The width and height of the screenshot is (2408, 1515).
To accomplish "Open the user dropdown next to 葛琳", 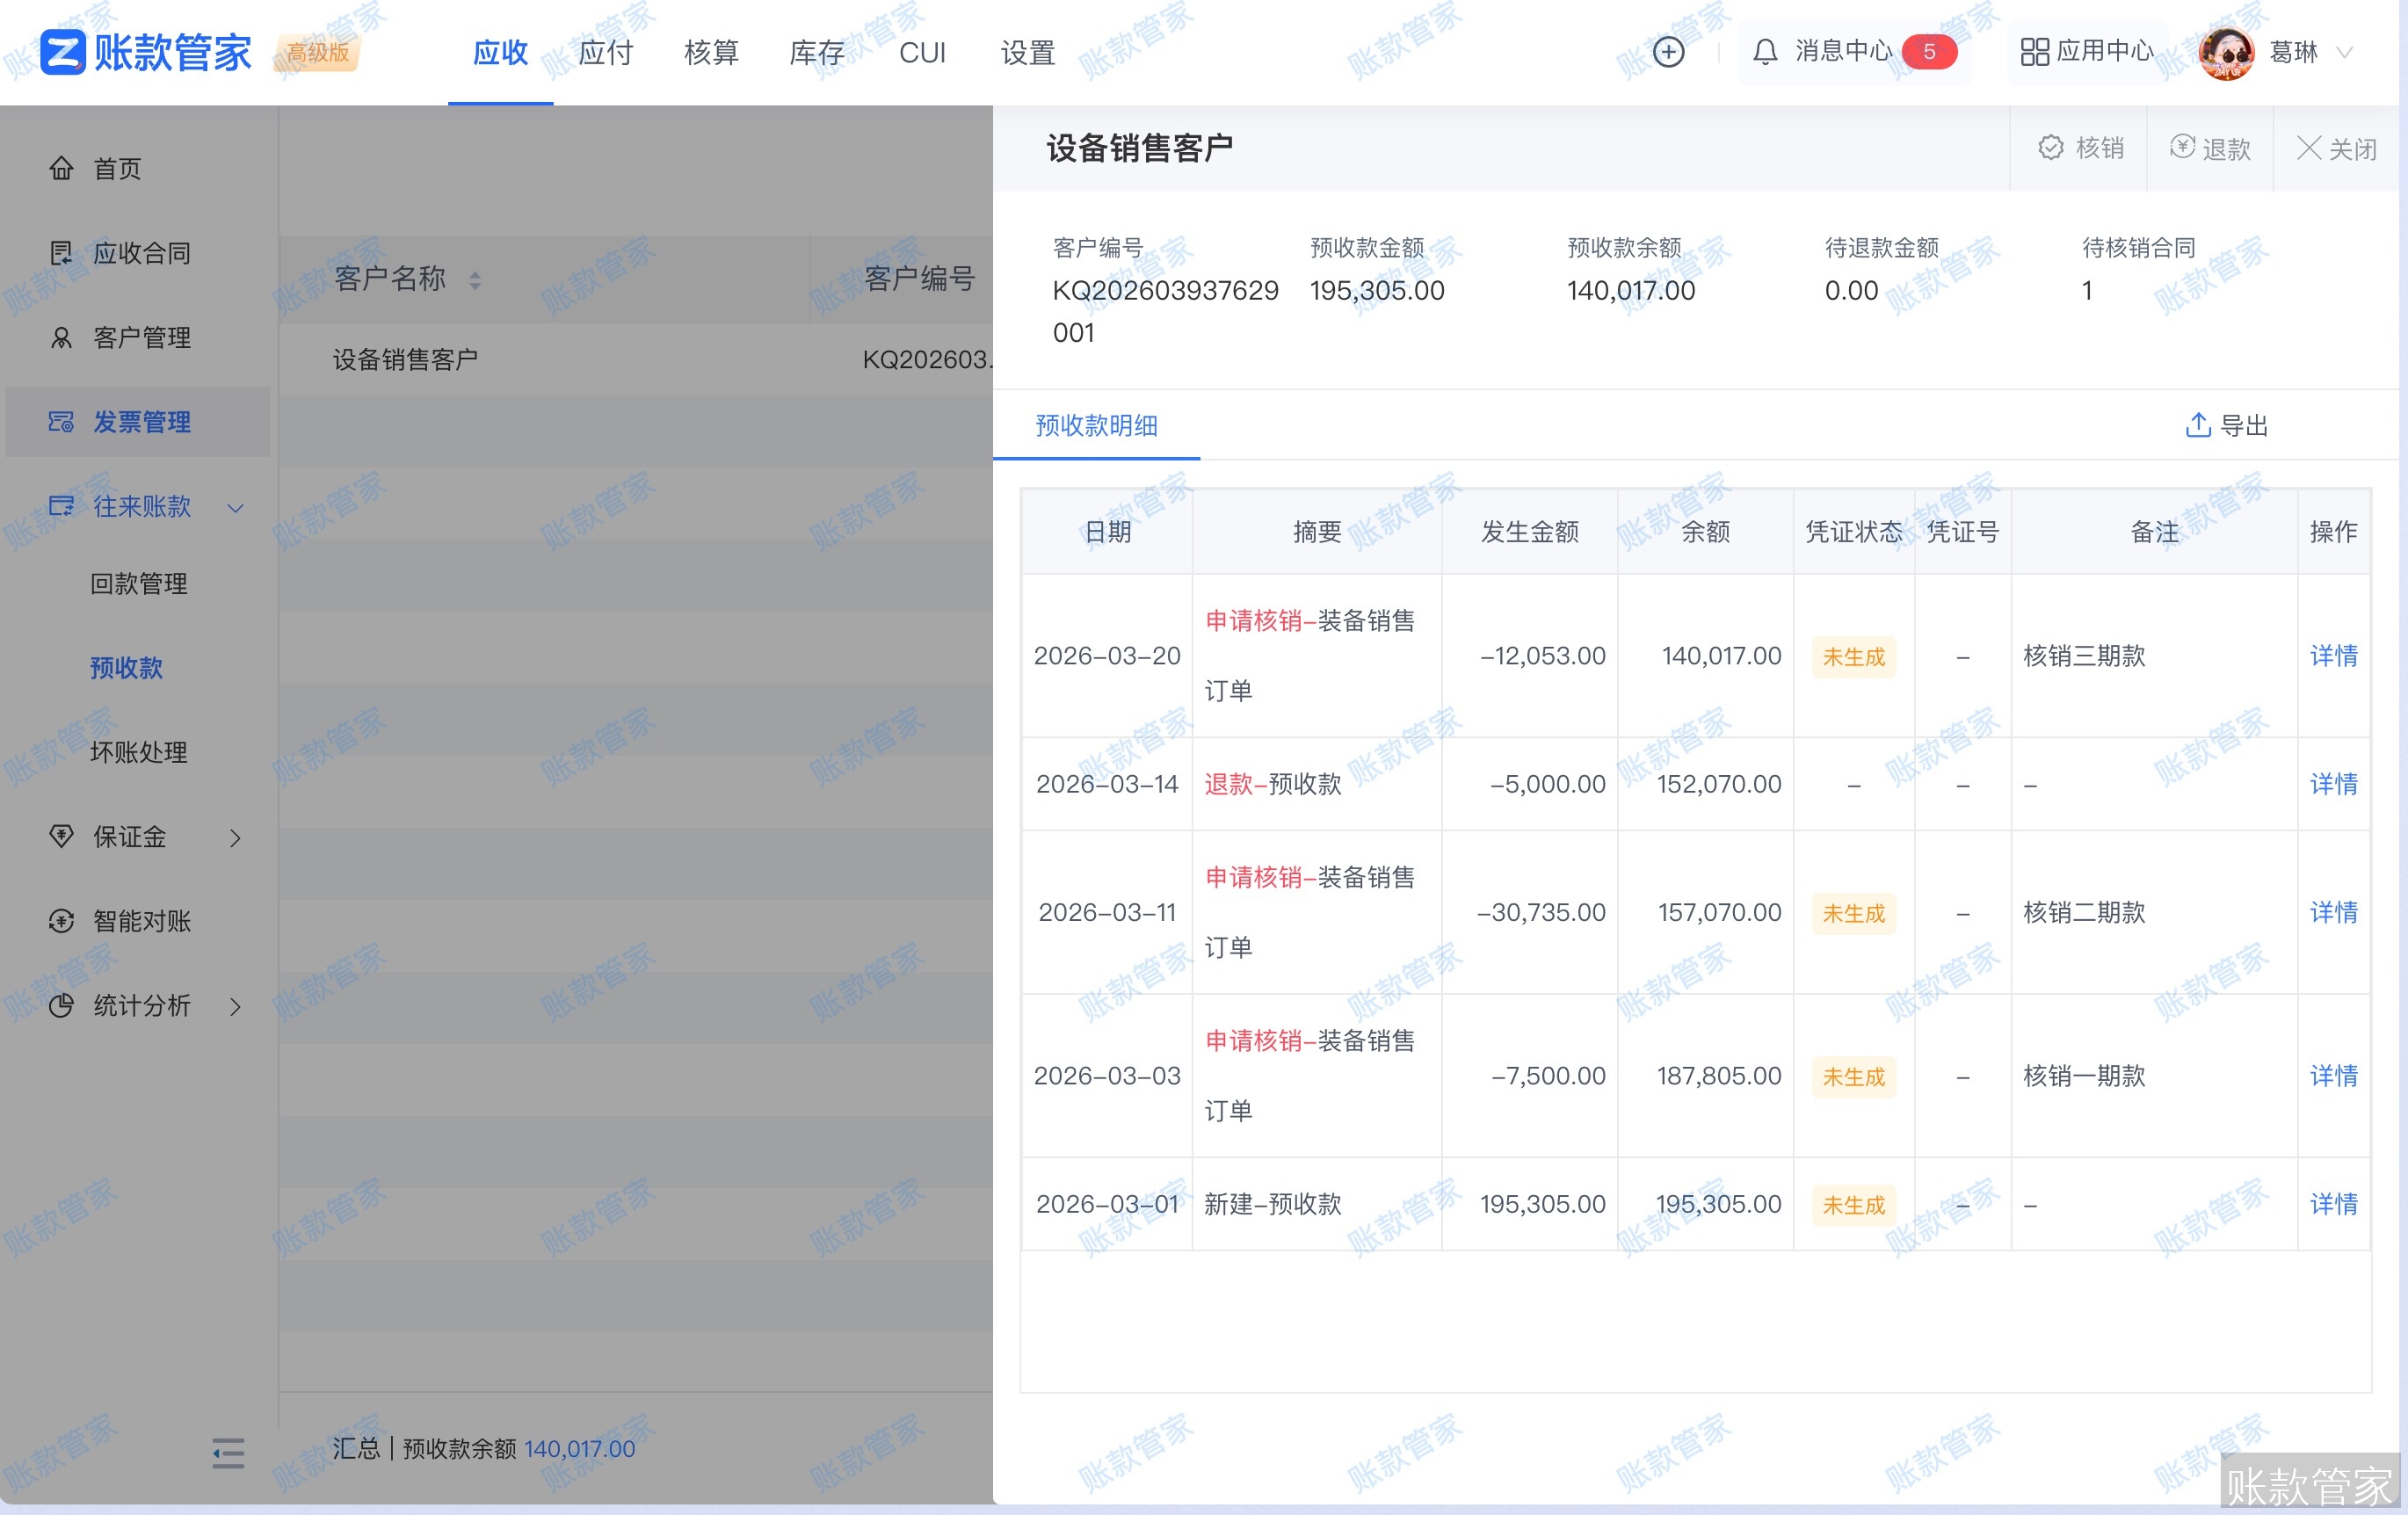I will pos(2344,52).
